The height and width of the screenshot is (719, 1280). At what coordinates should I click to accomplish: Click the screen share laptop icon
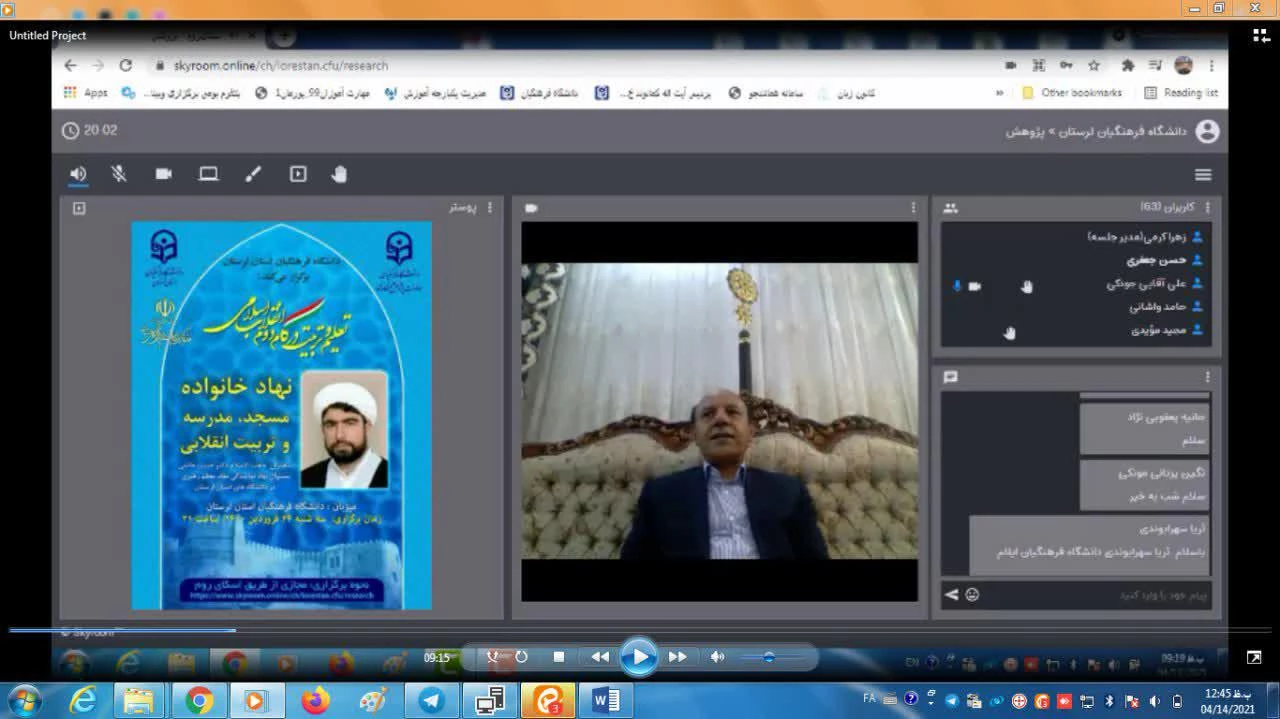208,174
